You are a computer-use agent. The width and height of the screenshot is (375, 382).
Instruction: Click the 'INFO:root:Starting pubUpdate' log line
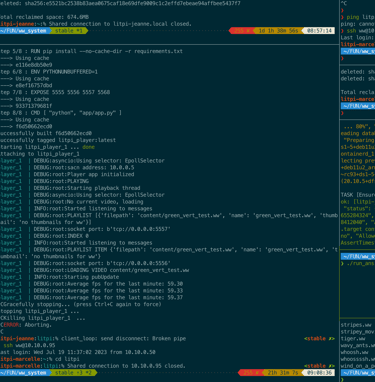60,277
